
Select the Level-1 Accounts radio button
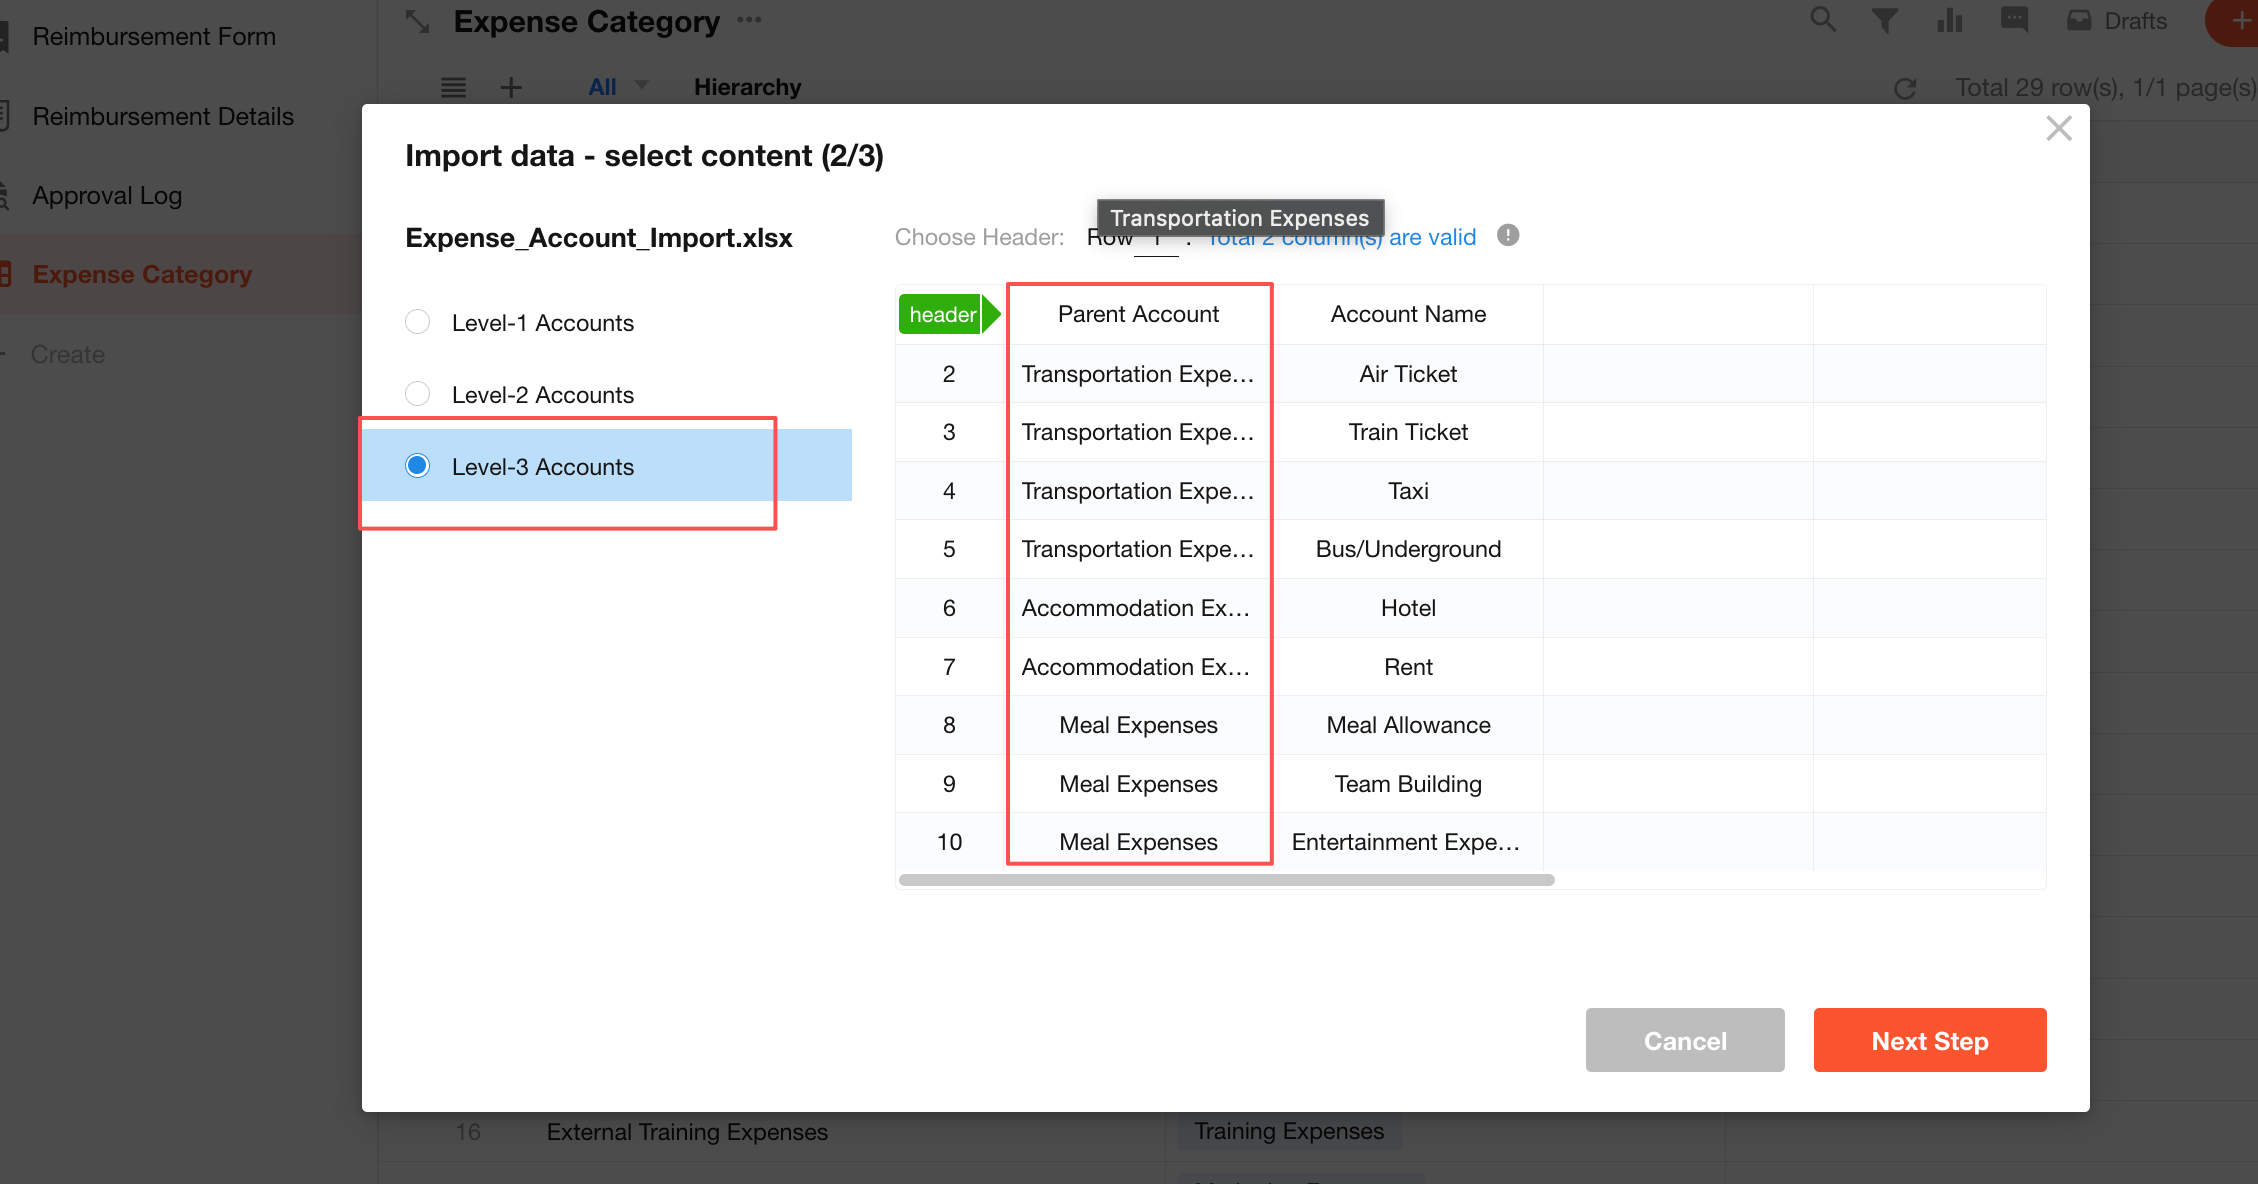tap(418, 322)
